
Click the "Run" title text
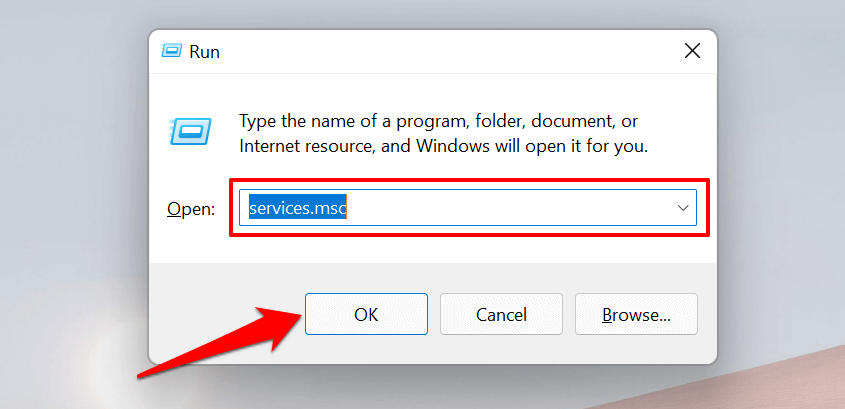point(204,50)
